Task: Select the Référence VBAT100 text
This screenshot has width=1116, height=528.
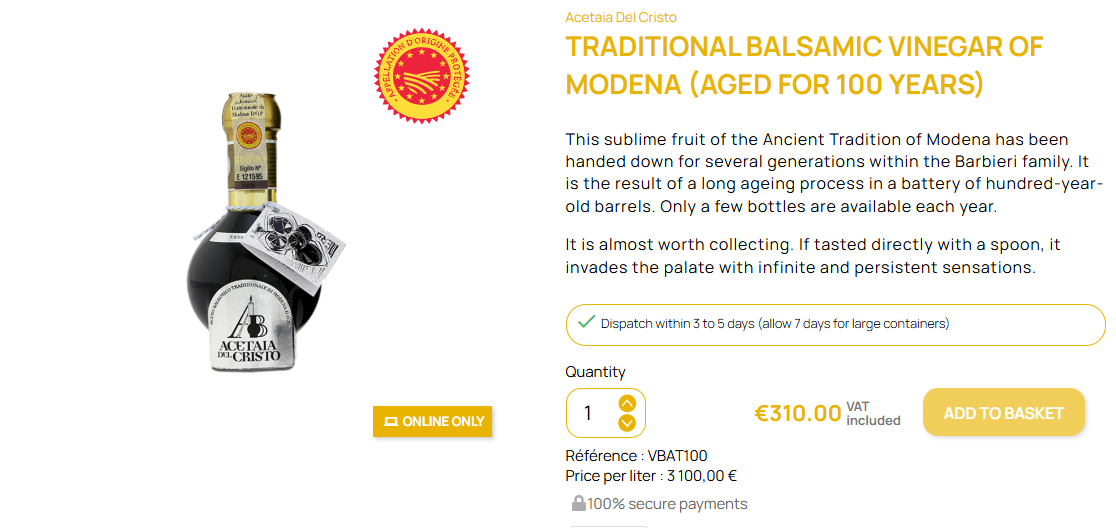Action: [x=636, y=456]
